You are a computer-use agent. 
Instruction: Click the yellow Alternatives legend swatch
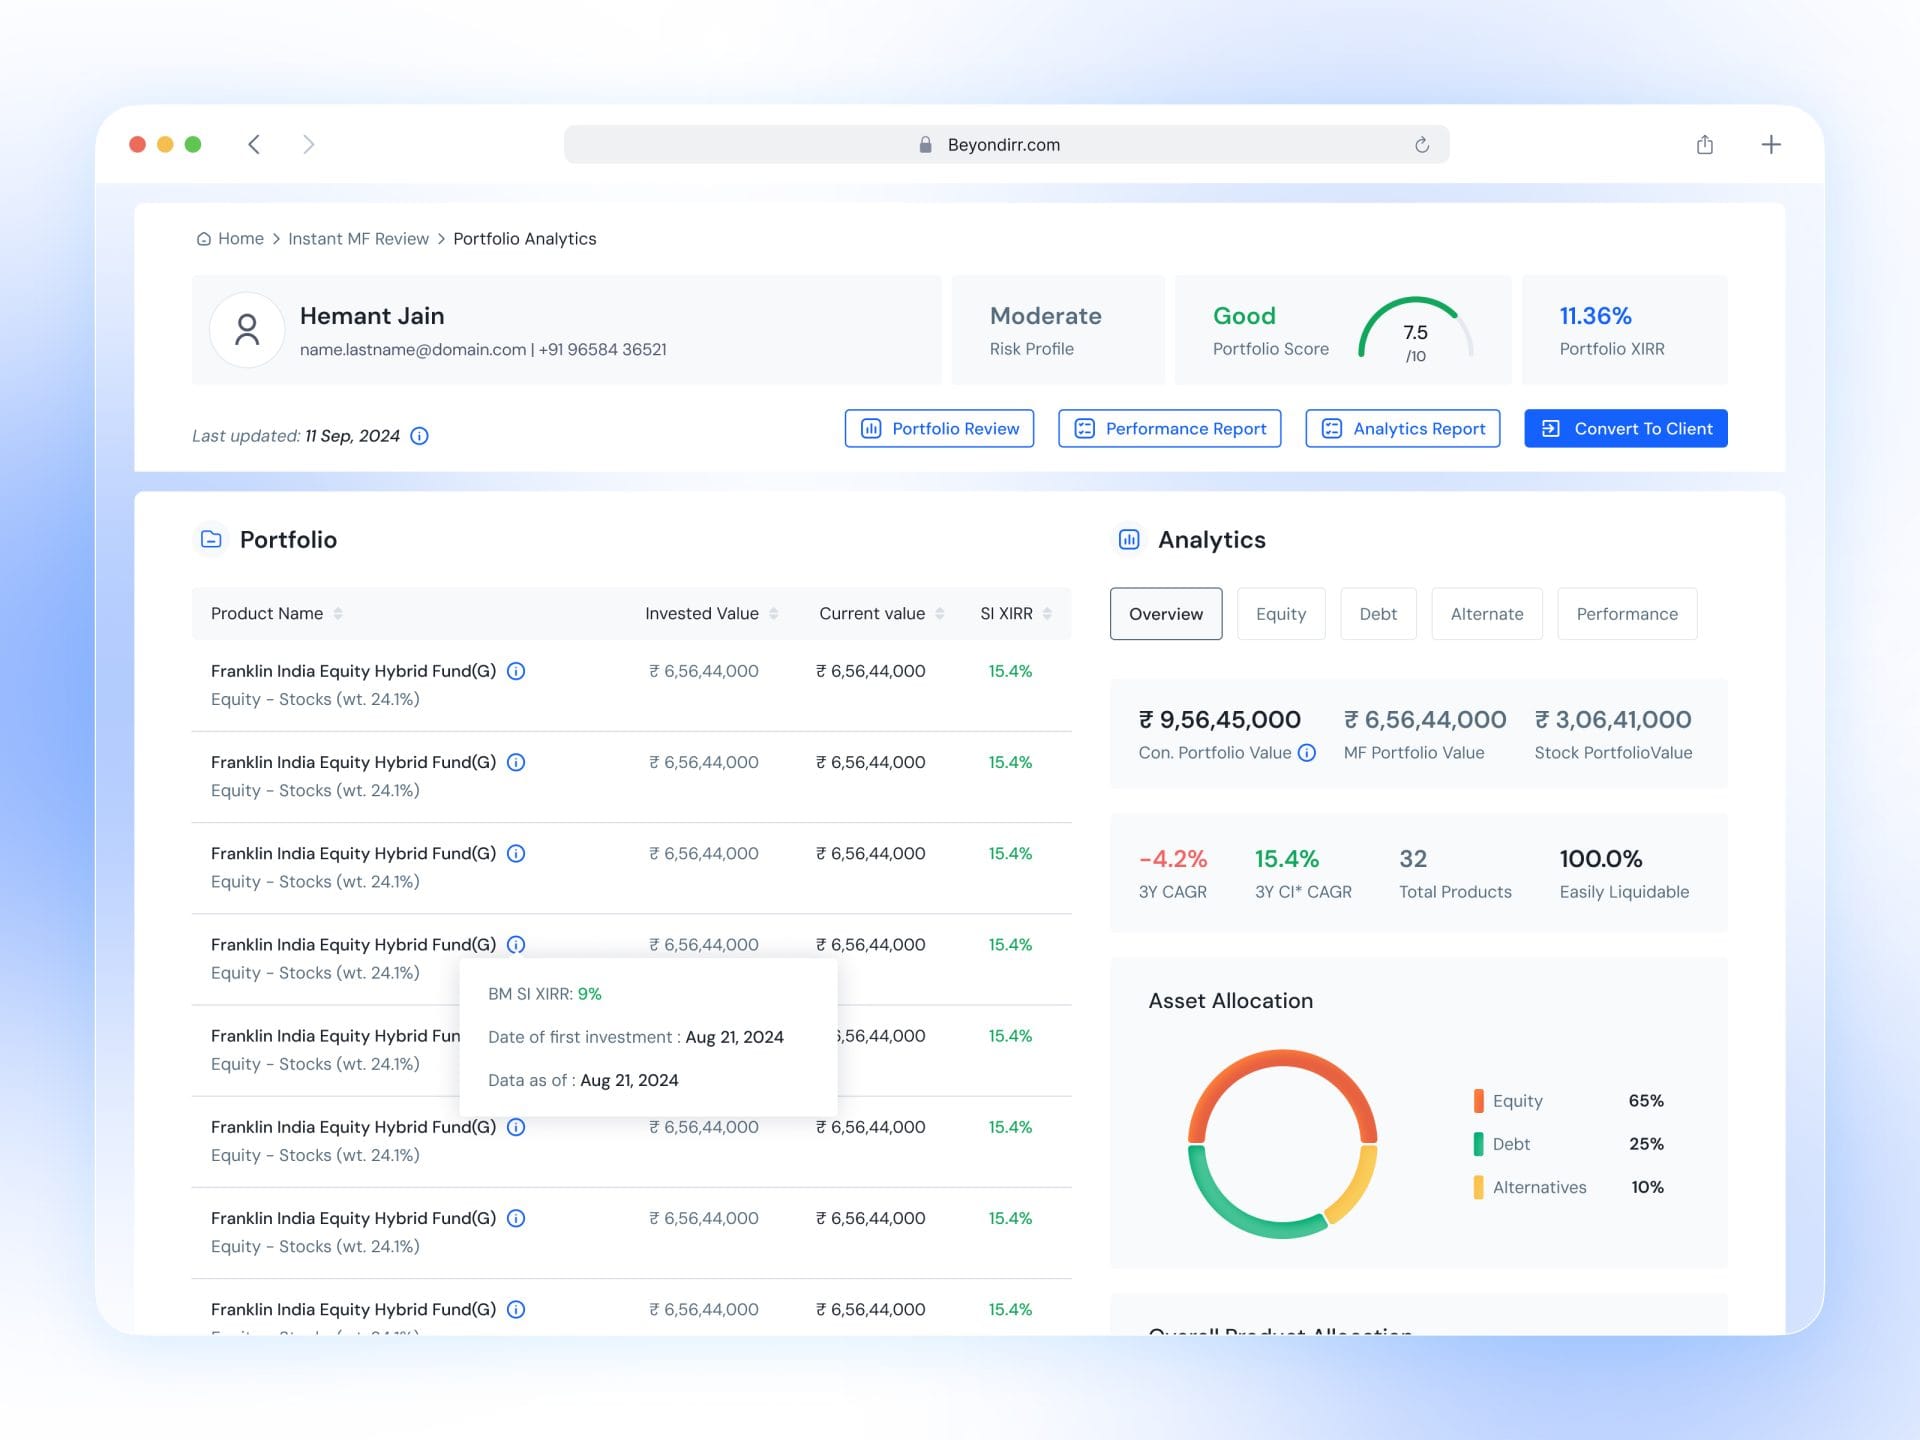point(1478,1188)
